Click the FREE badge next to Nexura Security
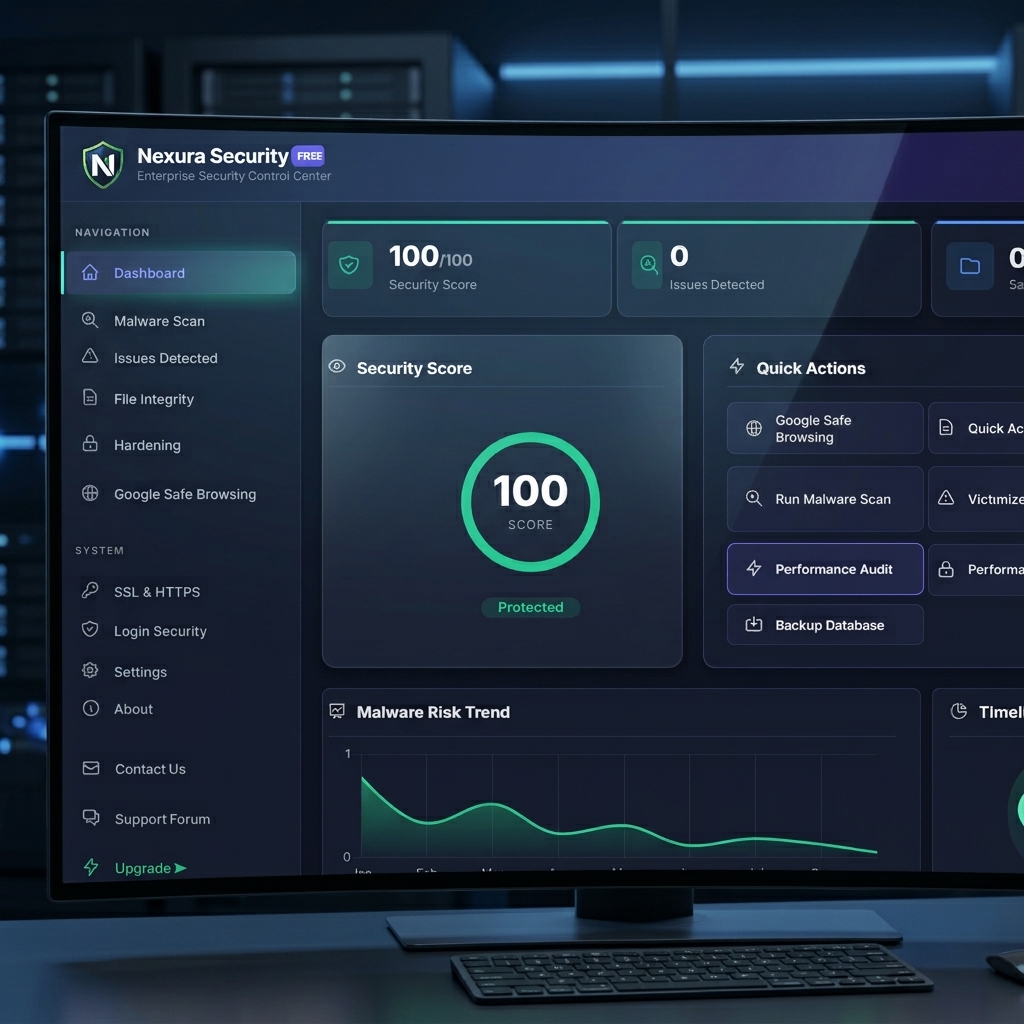 [308, 156]
